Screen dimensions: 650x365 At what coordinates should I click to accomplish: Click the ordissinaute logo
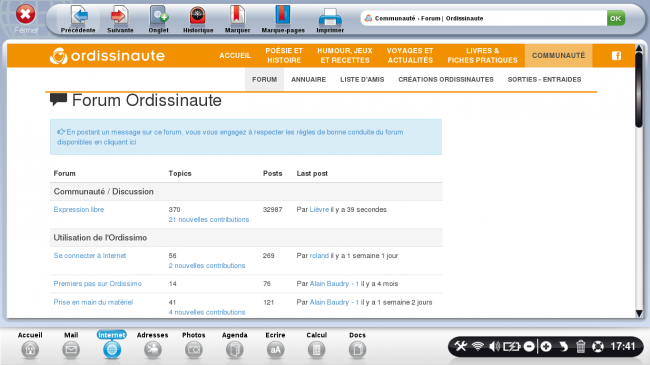(107, 56)
